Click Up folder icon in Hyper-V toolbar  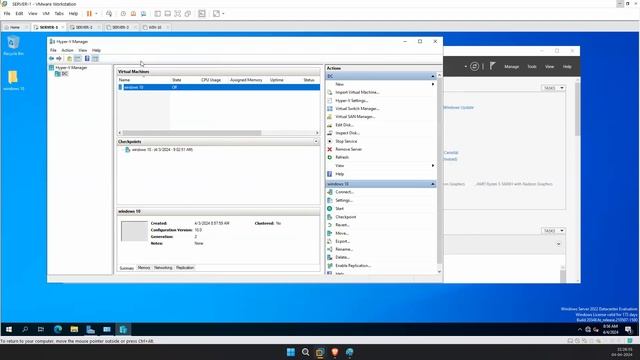(69, 58)
